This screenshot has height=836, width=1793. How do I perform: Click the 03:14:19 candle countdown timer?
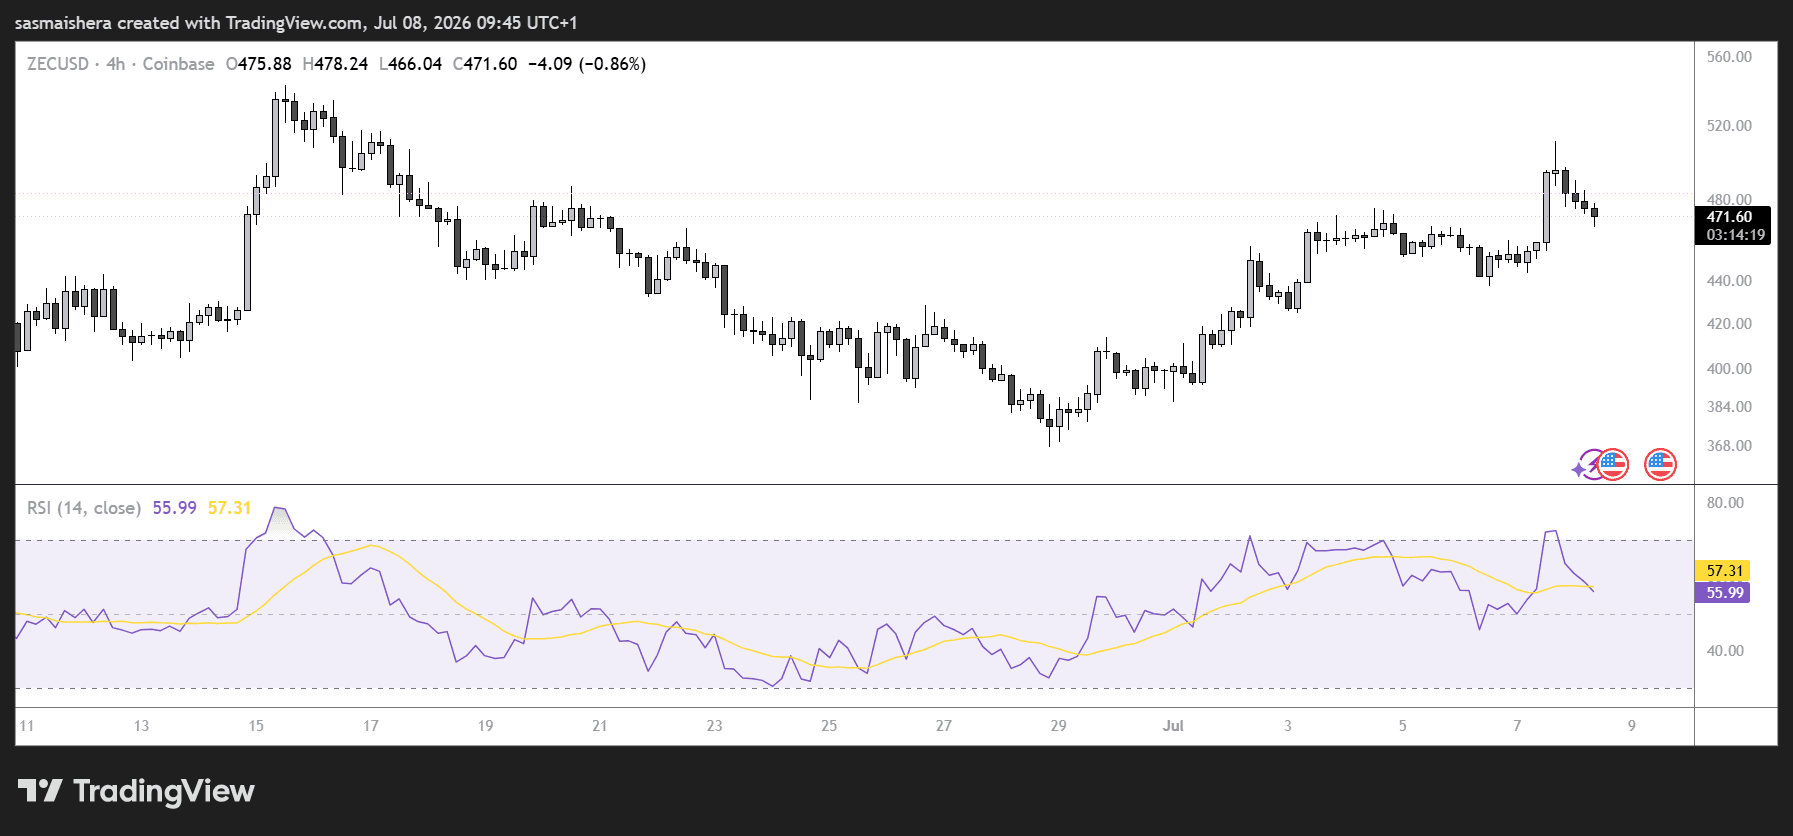click(x=1732, y=235)
